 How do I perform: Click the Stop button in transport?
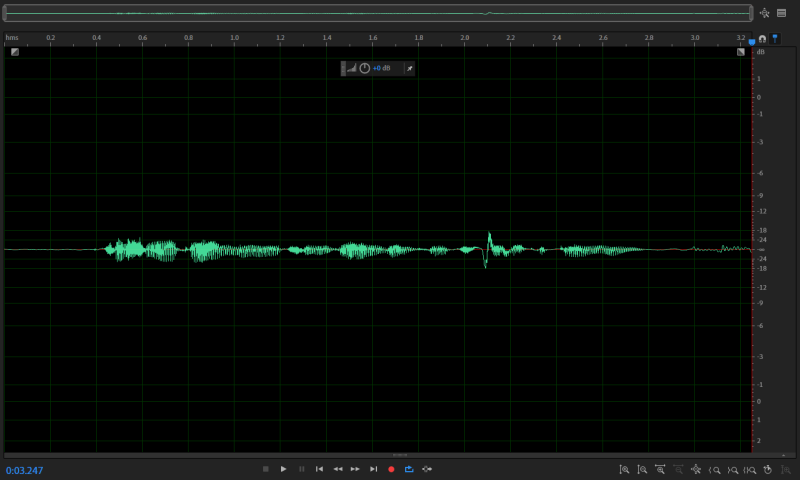click(266, 469)
